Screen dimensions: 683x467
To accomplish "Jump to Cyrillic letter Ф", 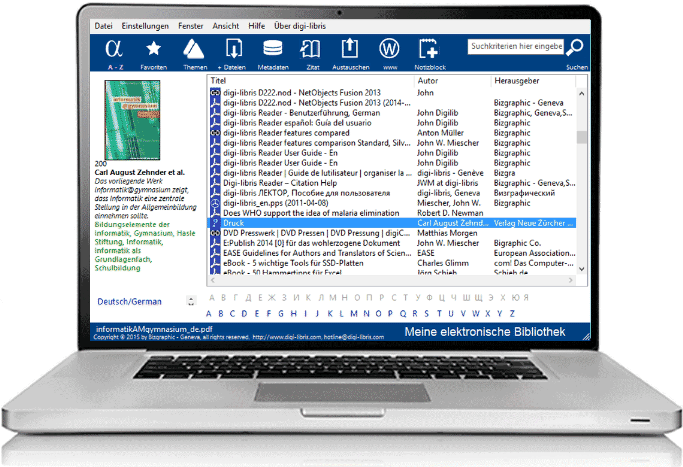I will [x=429, y=298].
